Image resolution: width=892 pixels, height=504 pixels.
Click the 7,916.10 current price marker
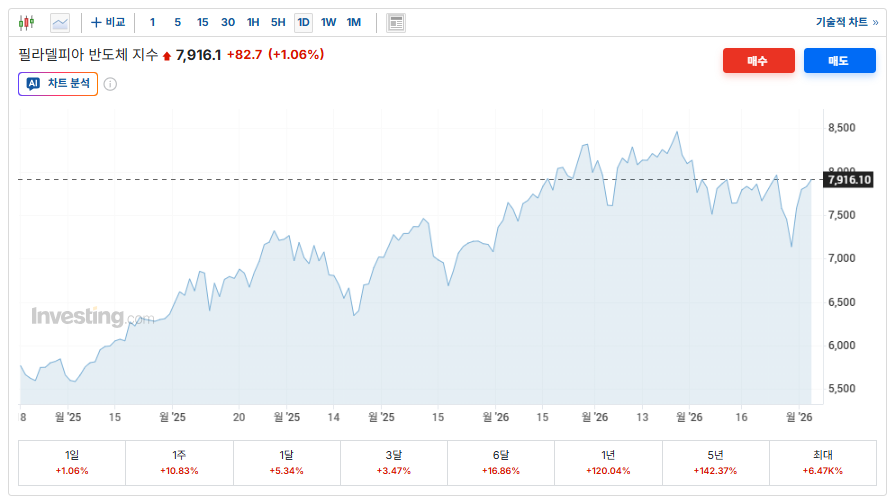click(x=849, y=180)
